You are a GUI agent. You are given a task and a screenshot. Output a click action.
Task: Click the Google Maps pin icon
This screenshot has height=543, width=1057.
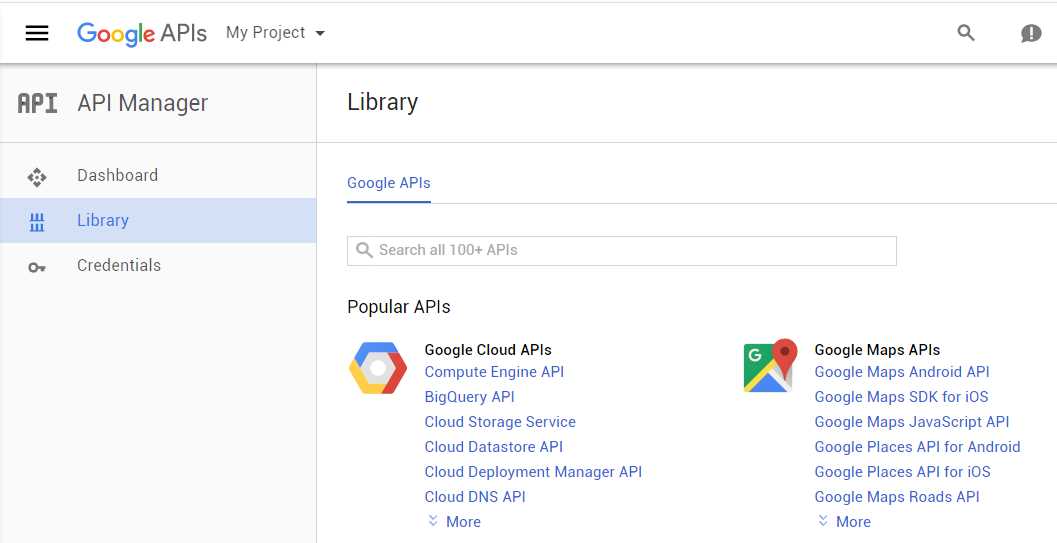point(771,366)
